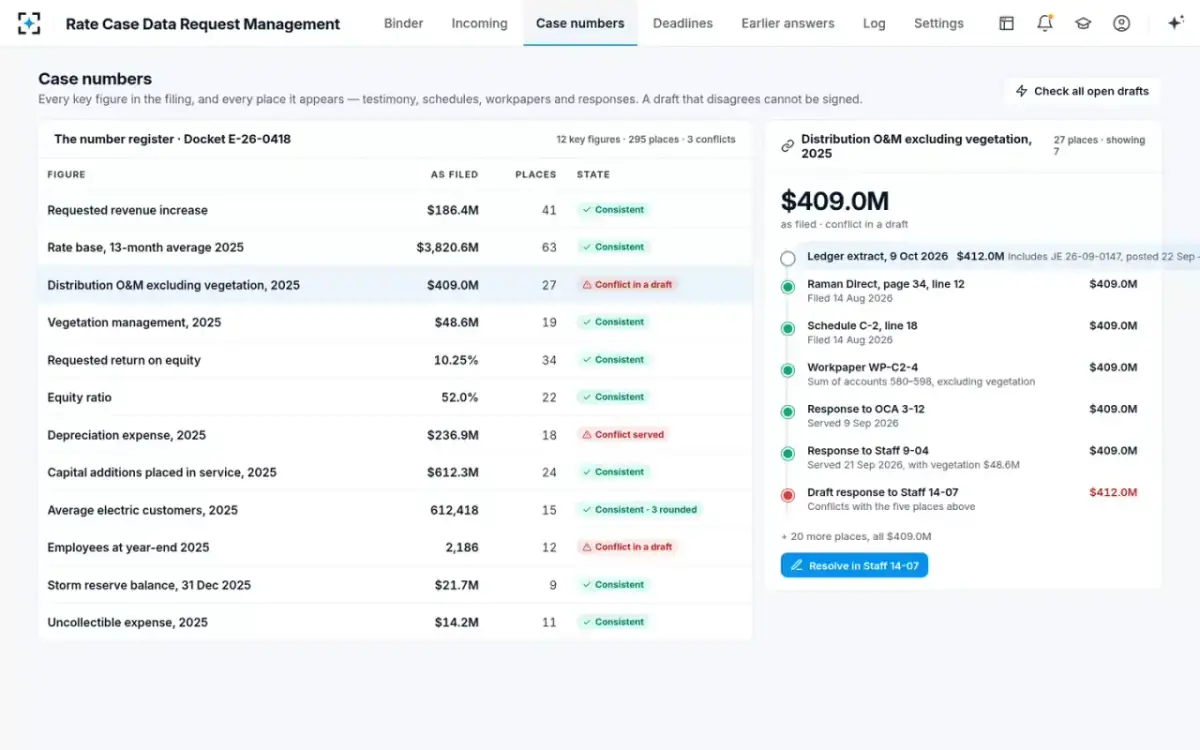Click Conflict in a draft badge for Distribution O&M

(x=627, y=285)
